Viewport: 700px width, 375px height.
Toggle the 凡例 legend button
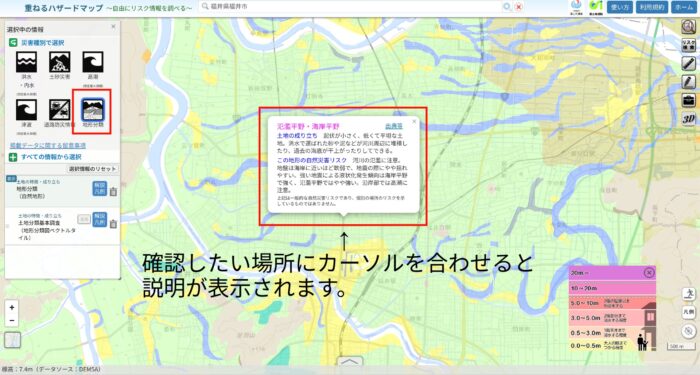coord(689,312)
